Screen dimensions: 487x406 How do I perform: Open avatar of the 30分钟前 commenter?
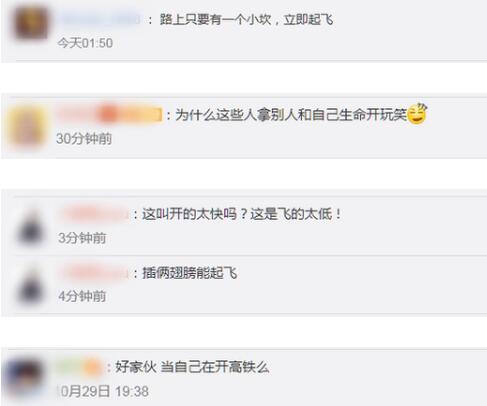tap(28, 126)
